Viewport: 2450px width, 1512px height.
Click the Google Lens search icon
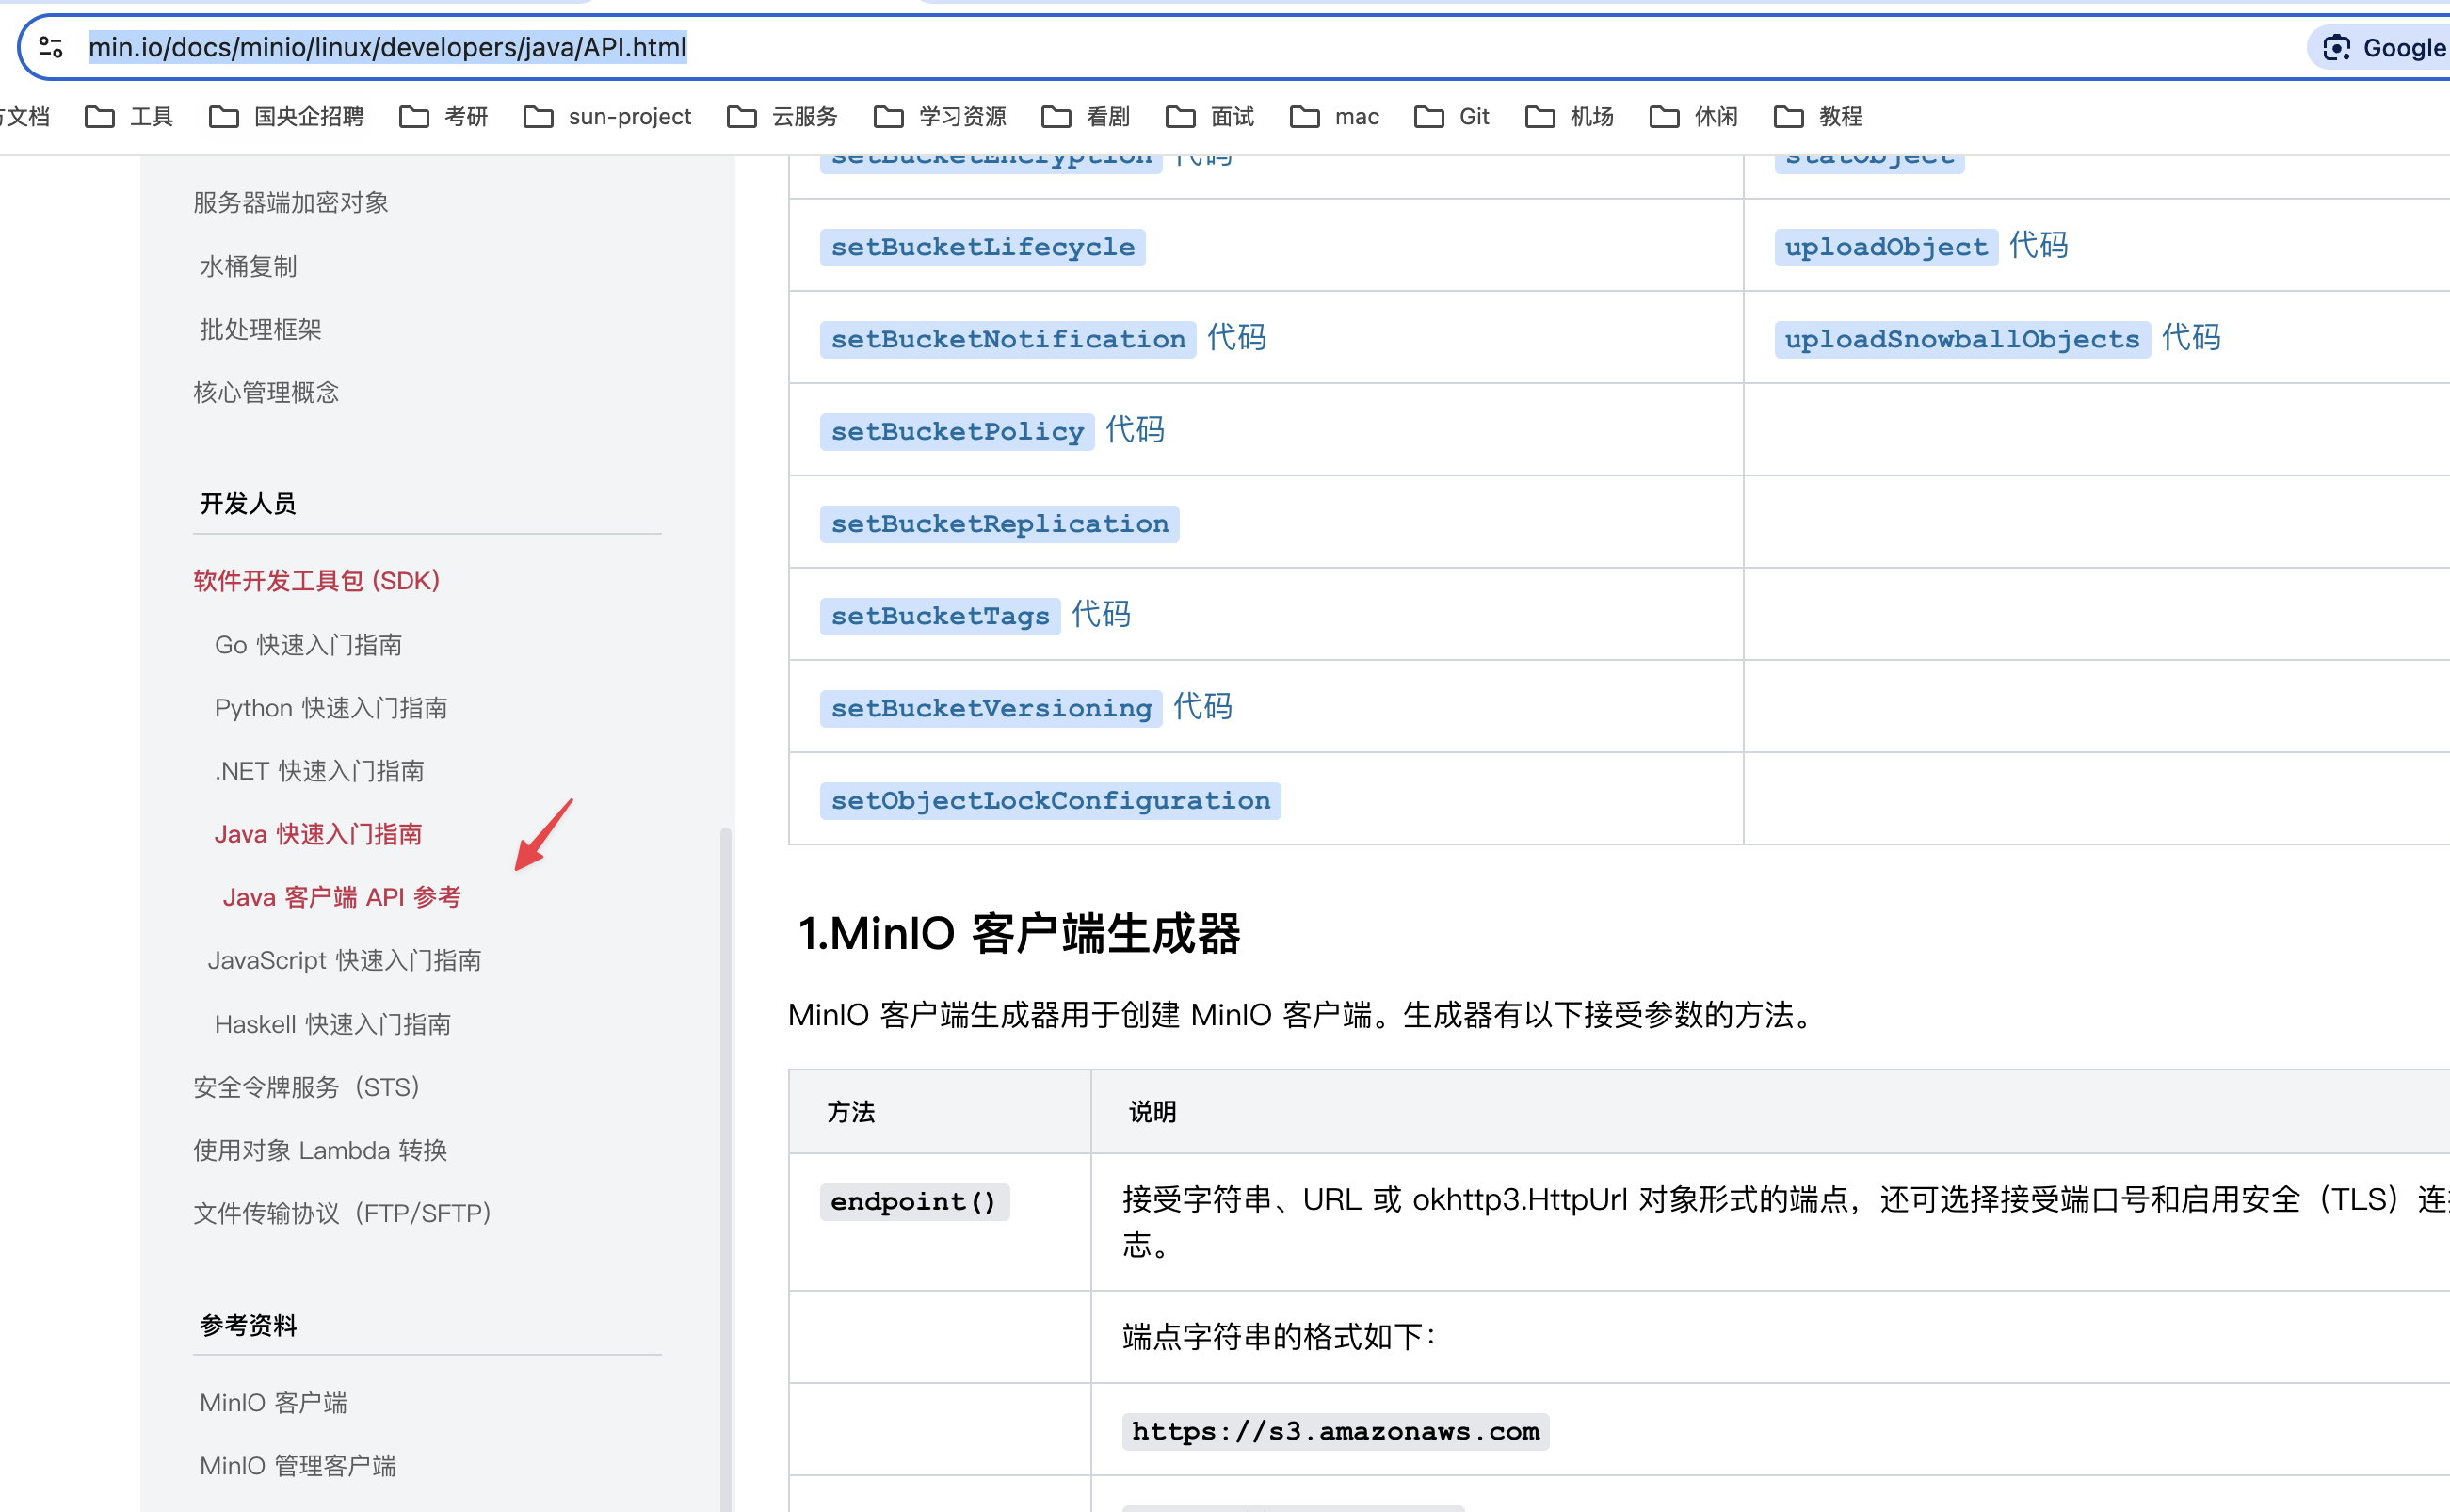pos(2336,48)
